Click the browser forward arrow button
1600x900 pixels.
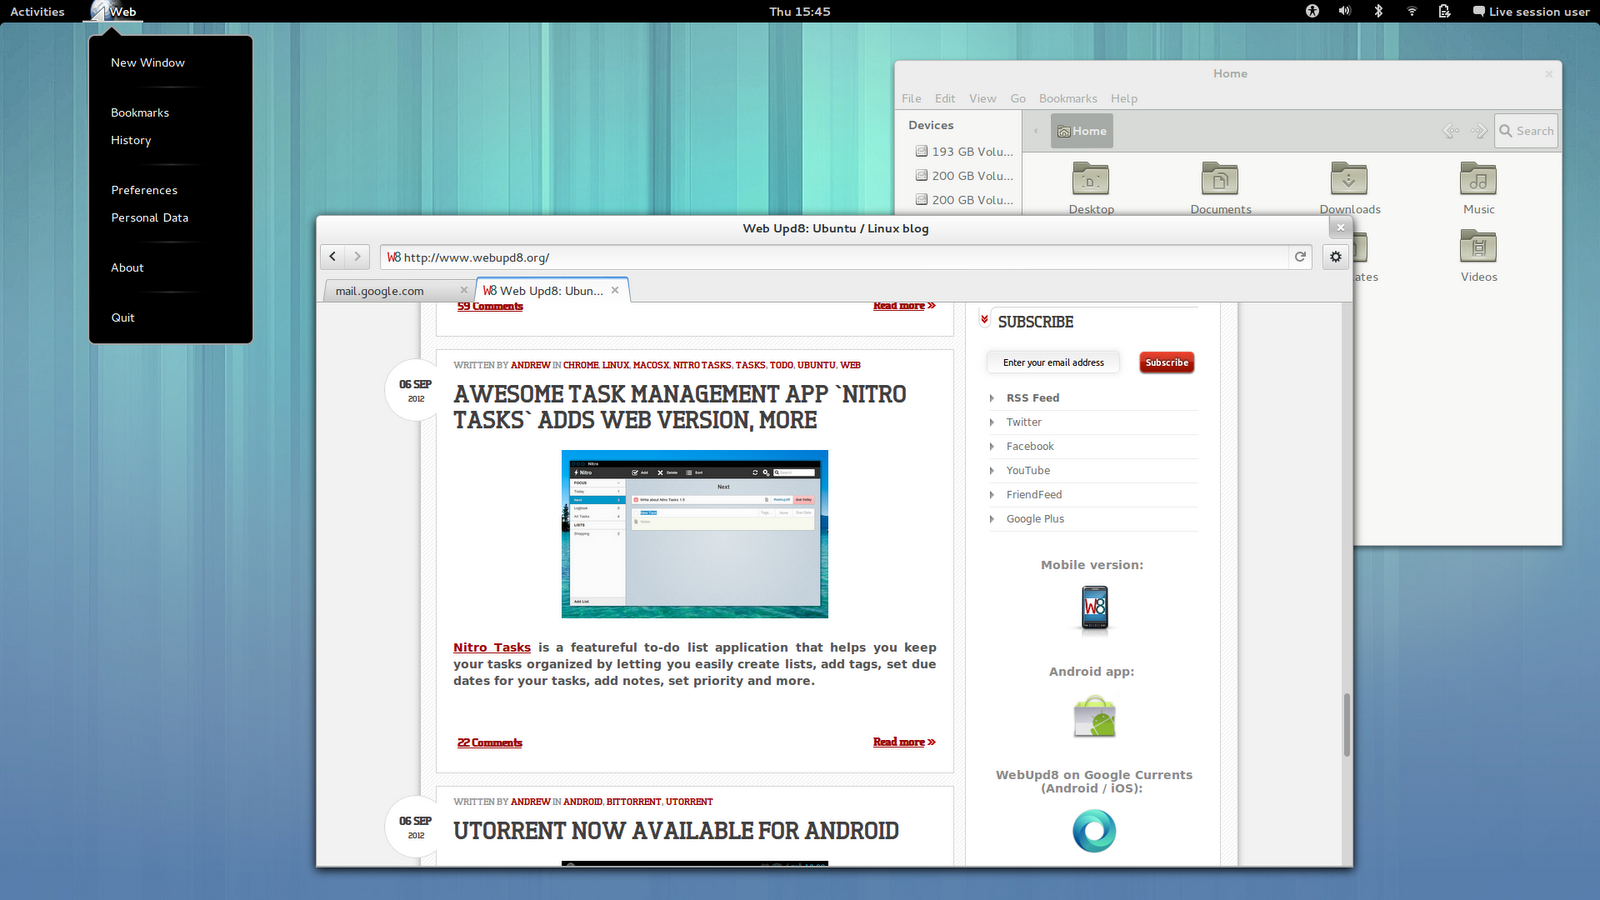tap(358, 257)
